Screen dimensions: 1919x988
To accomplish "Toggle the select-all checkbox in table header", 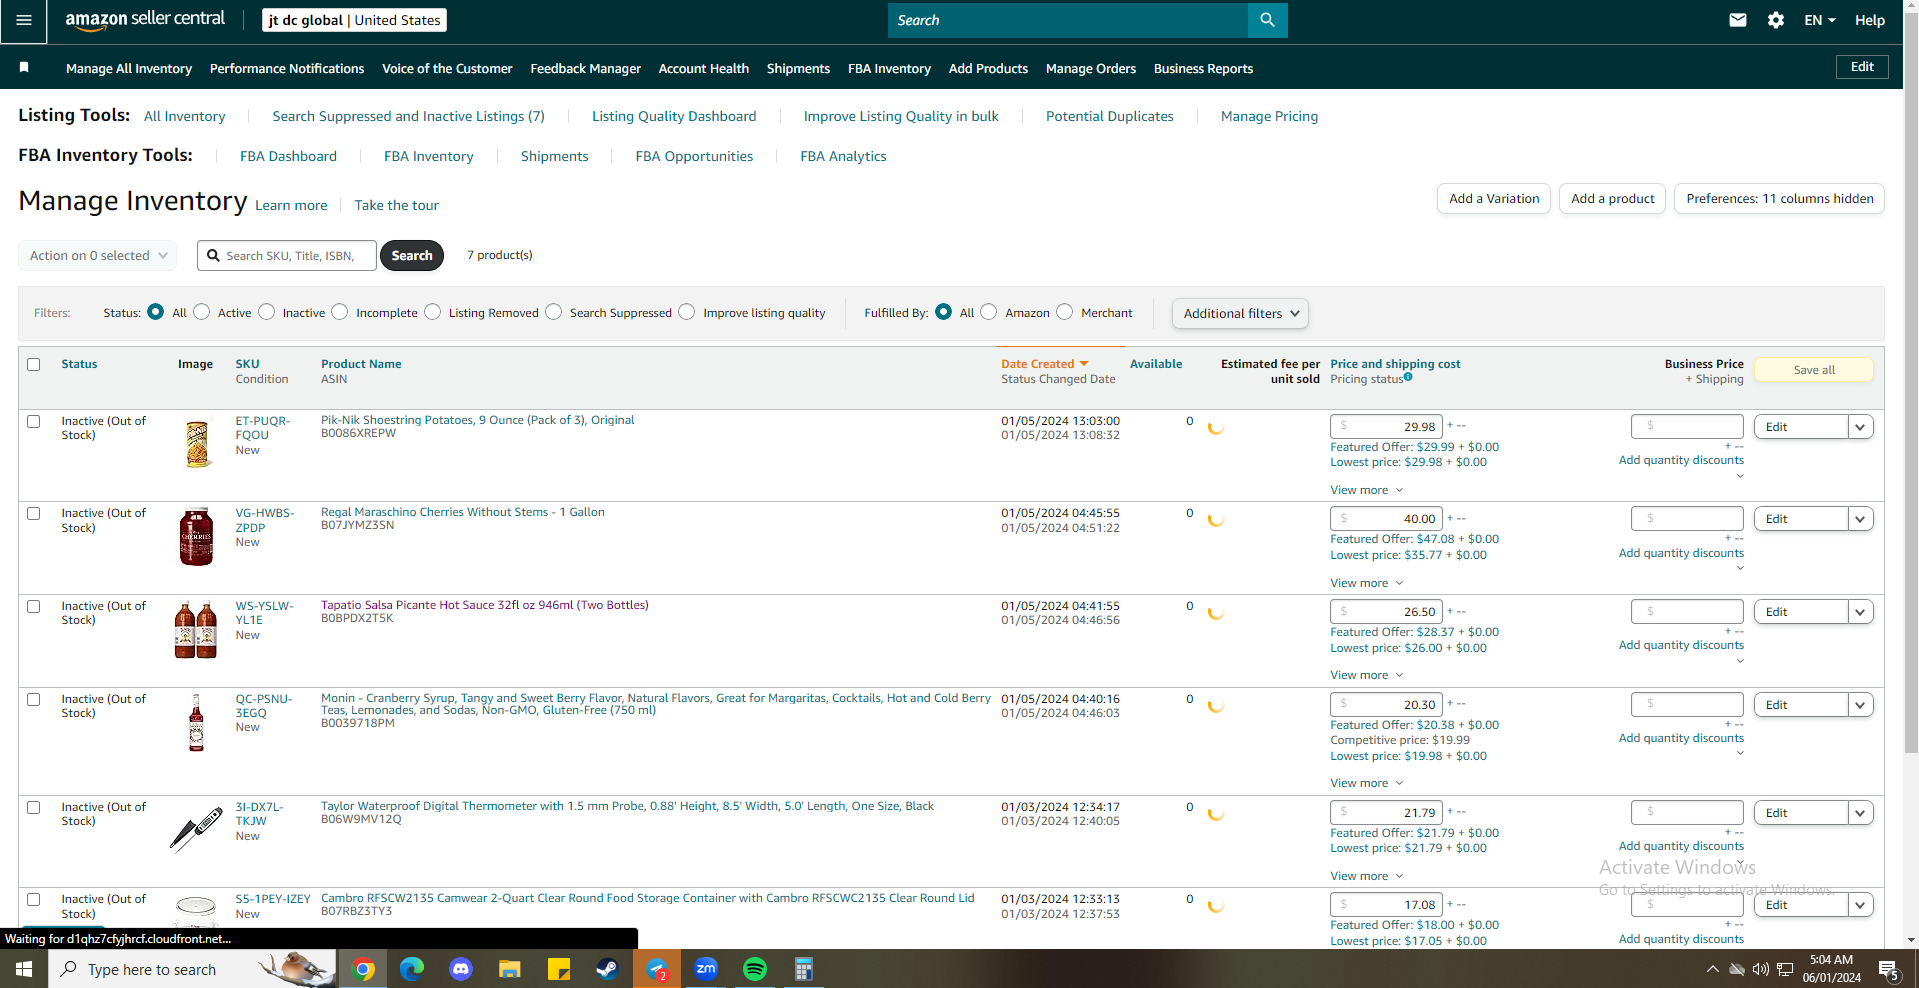I will pyautogui.click(x=34, y=364).
